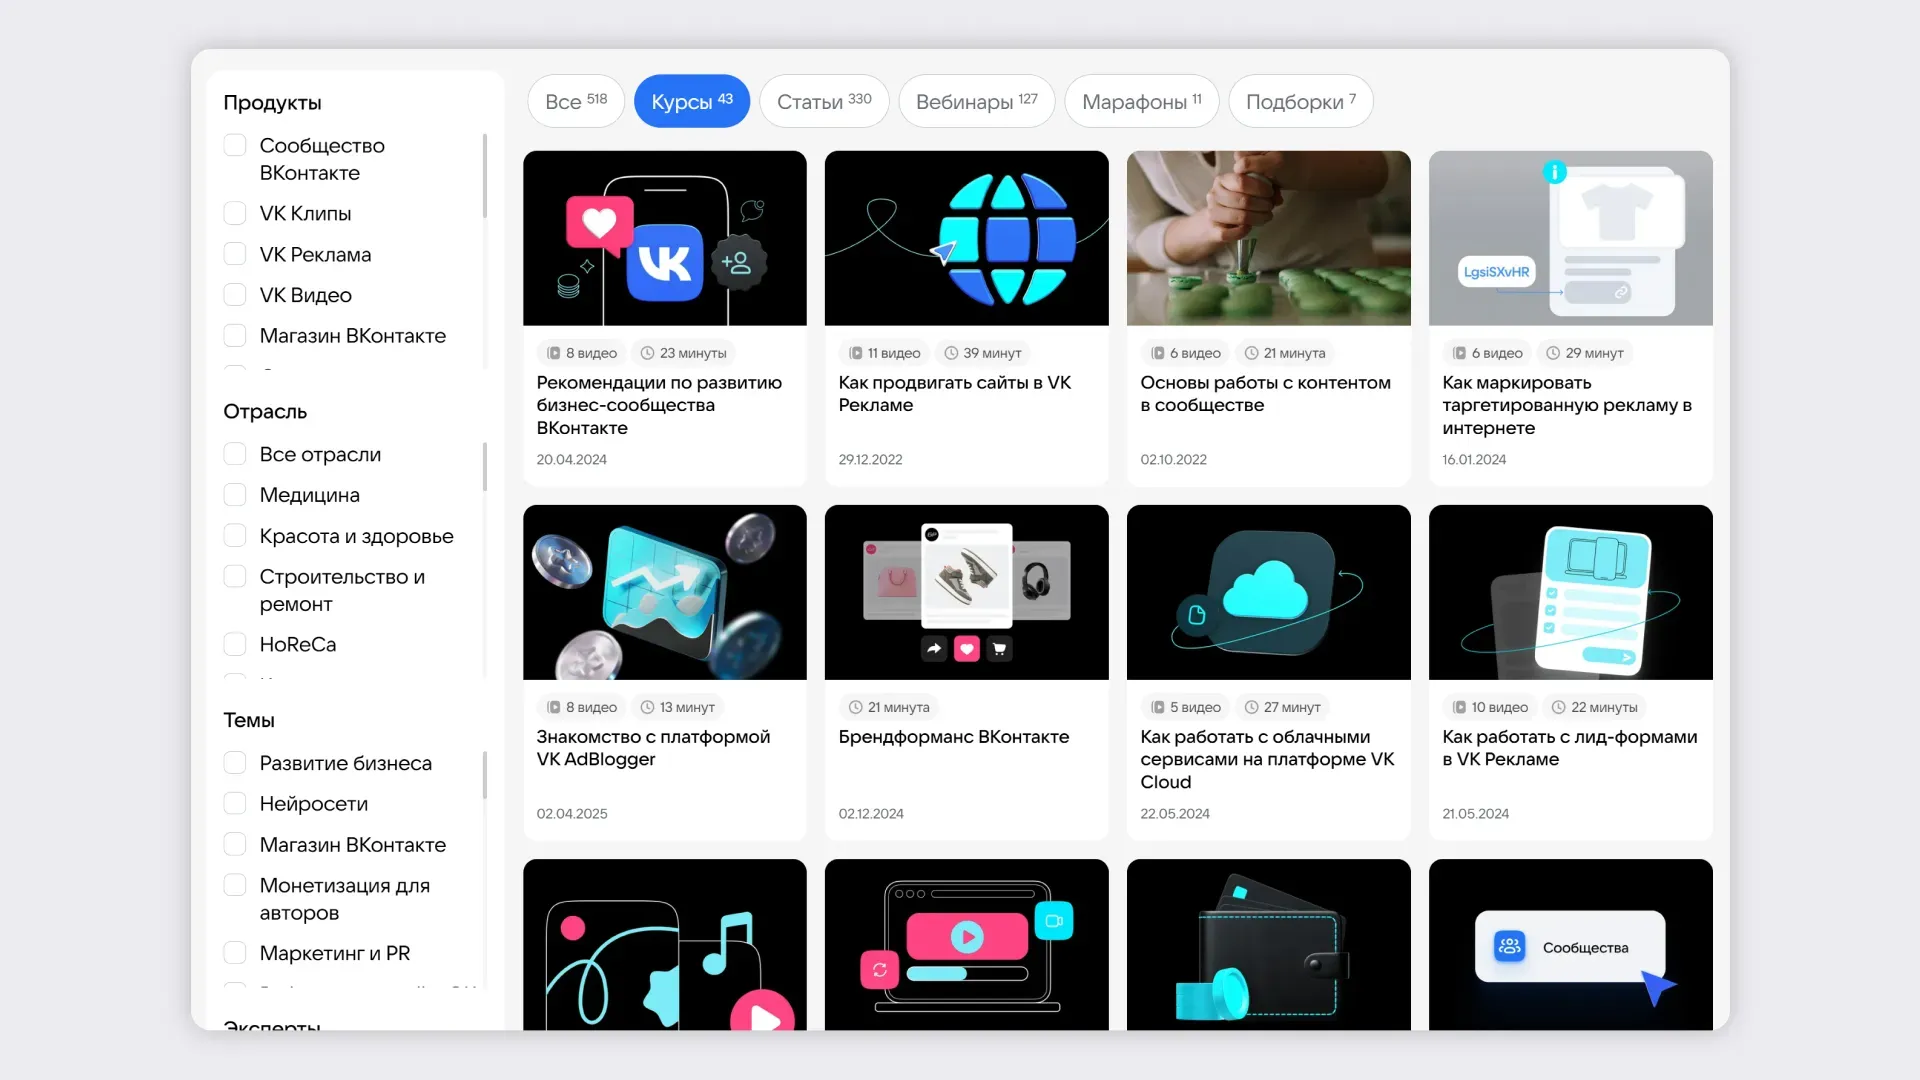Tick the Медицина industry checkbox
Screen dimensions: 1920x1080
pos(235,495)
